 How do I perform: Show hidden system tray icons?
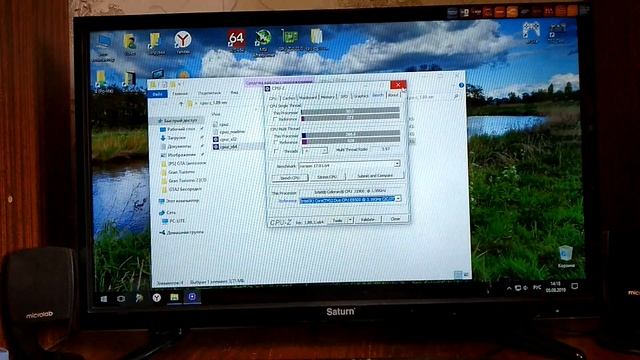pos(509,289)
